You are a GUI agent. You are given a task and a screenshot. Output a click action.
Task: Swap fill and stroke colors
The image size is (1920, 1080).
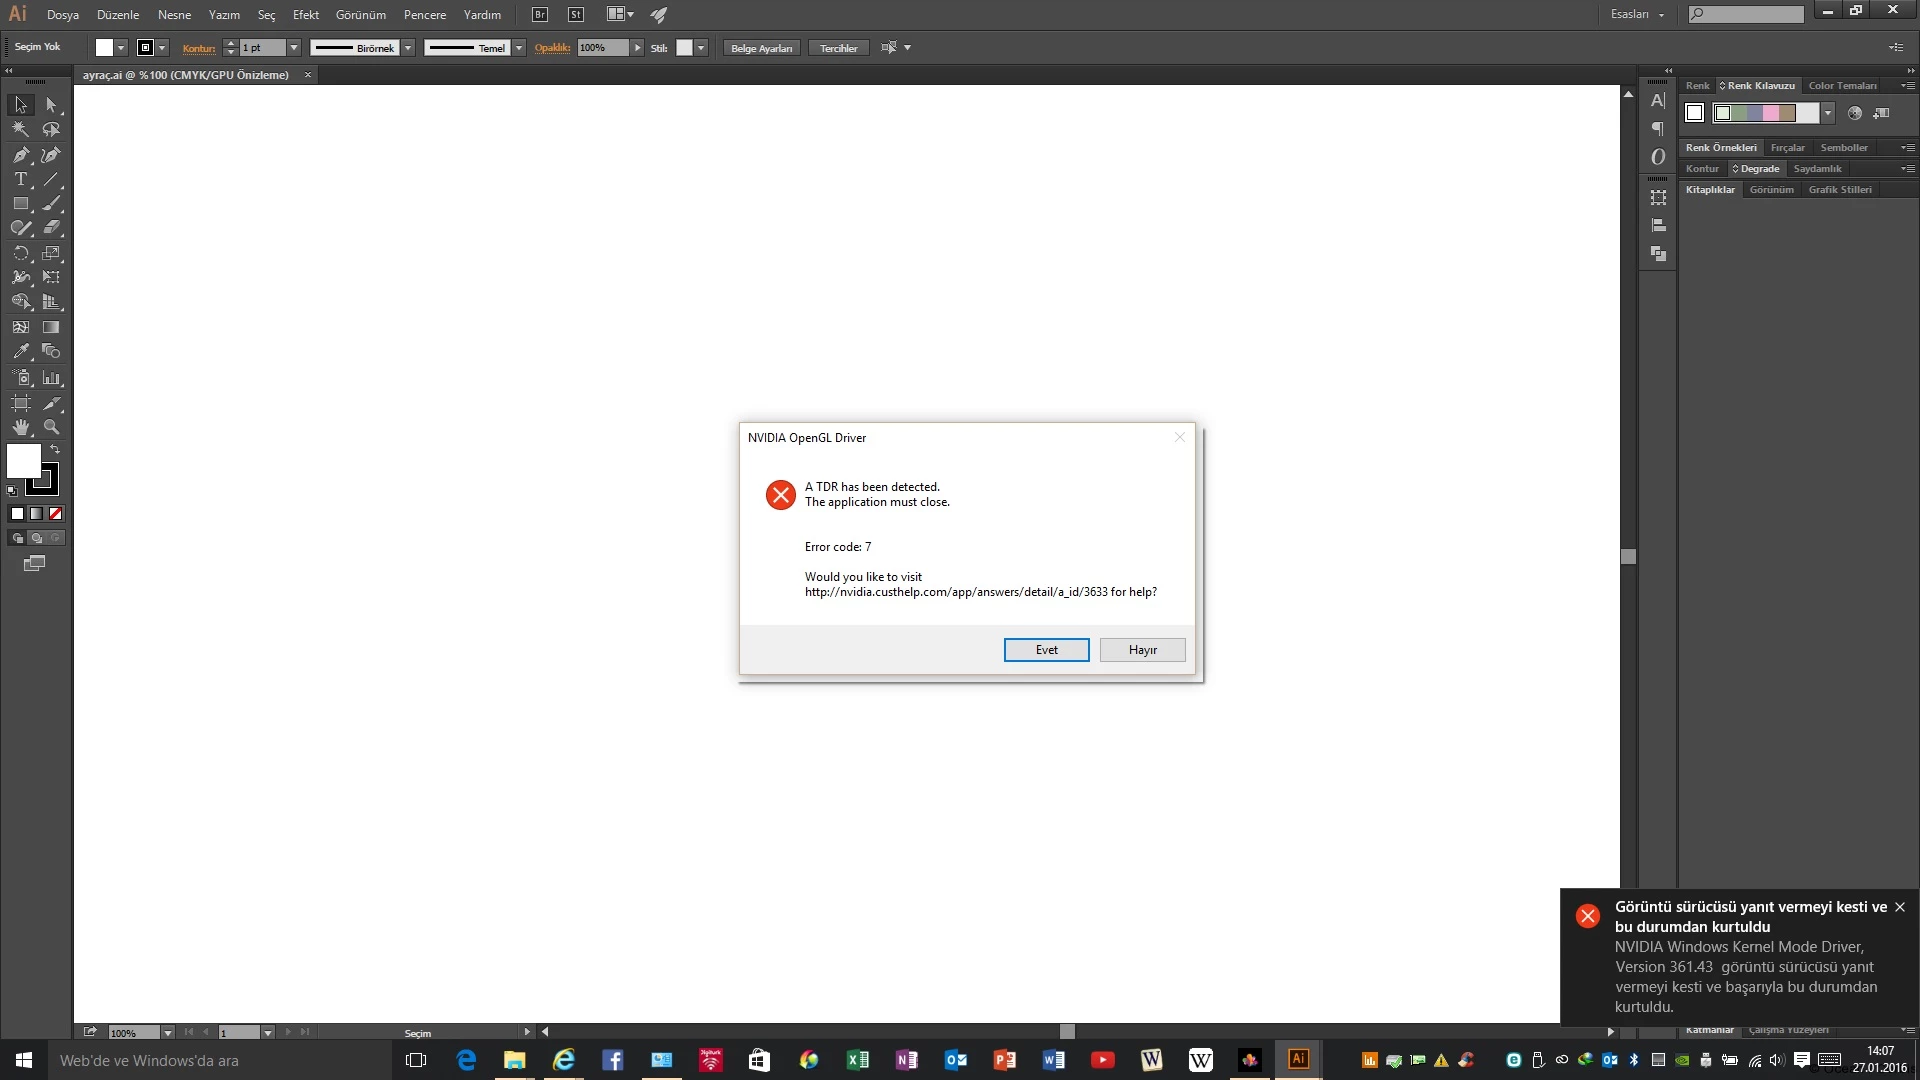point(55,450)
